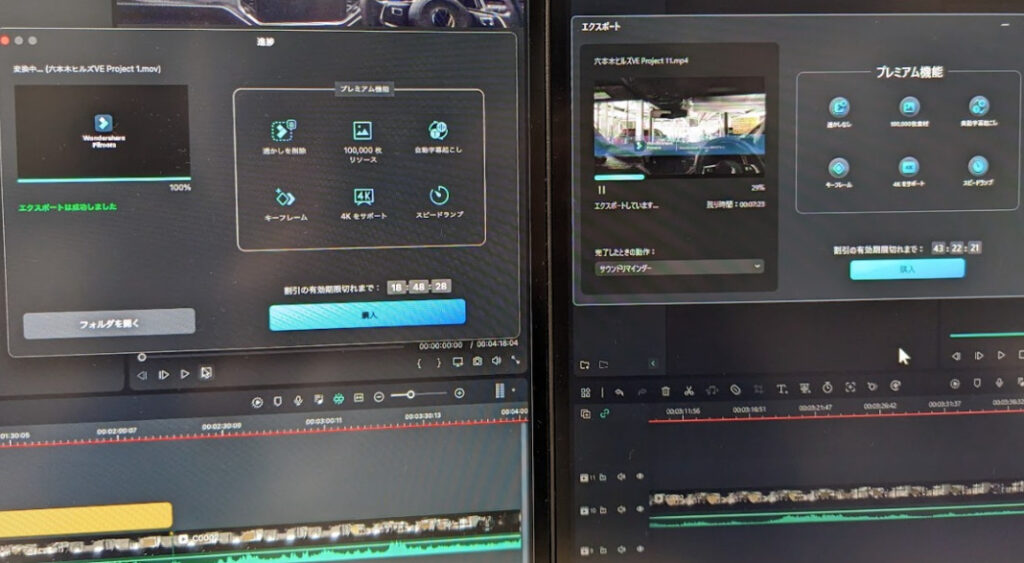Click the speed timer icon in right toolbar
The height and width of the screenshot is (563, 1024).
pyautogui.click(x=827, y=387)
